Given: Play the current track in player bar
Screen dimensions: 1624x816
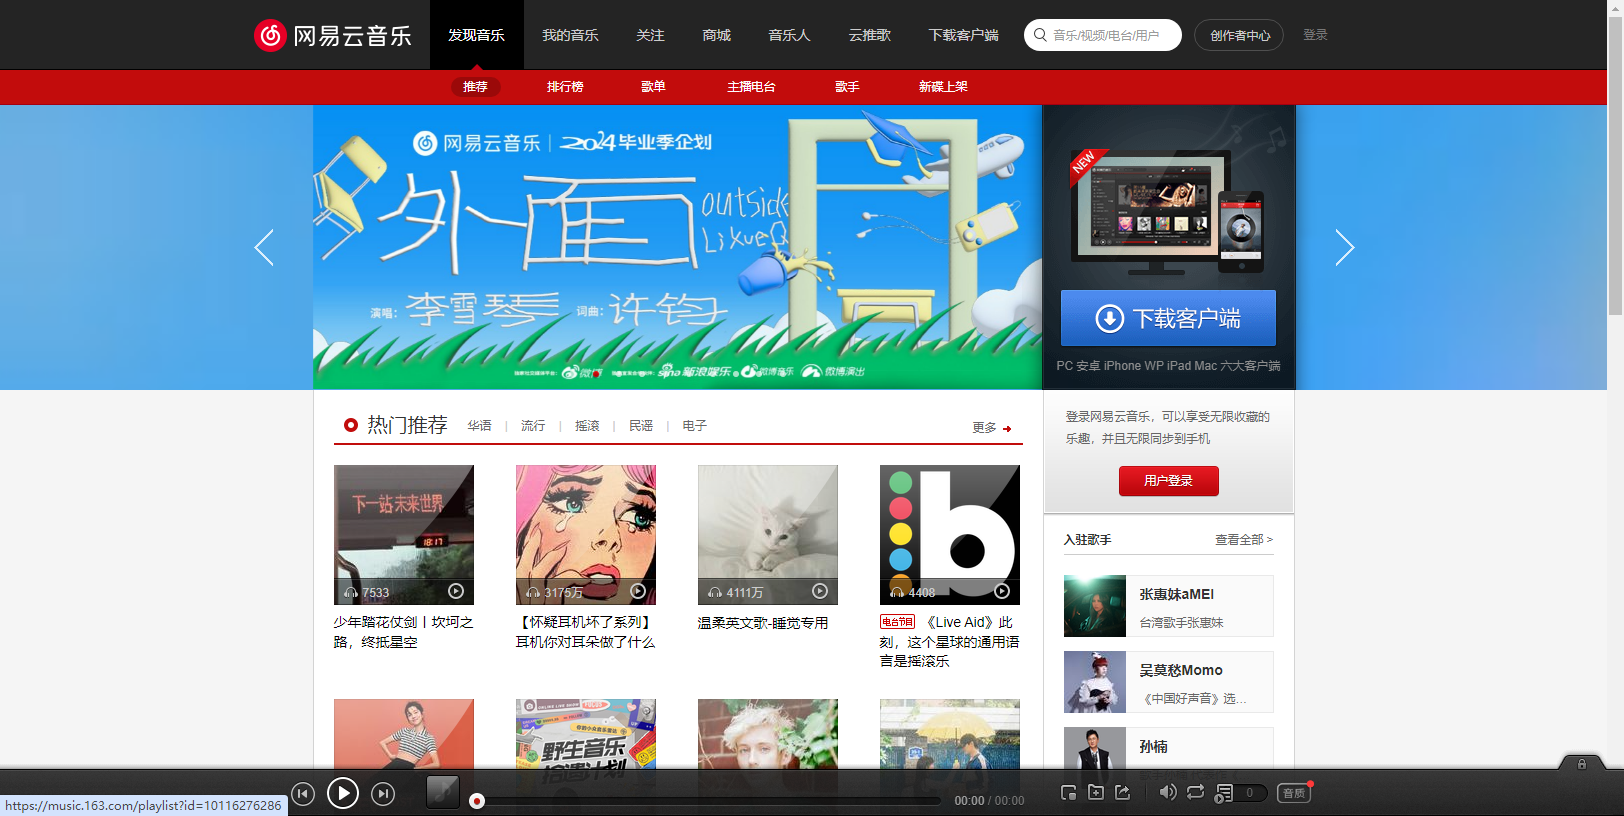Looking at the screenshot, I should (343, 794).
